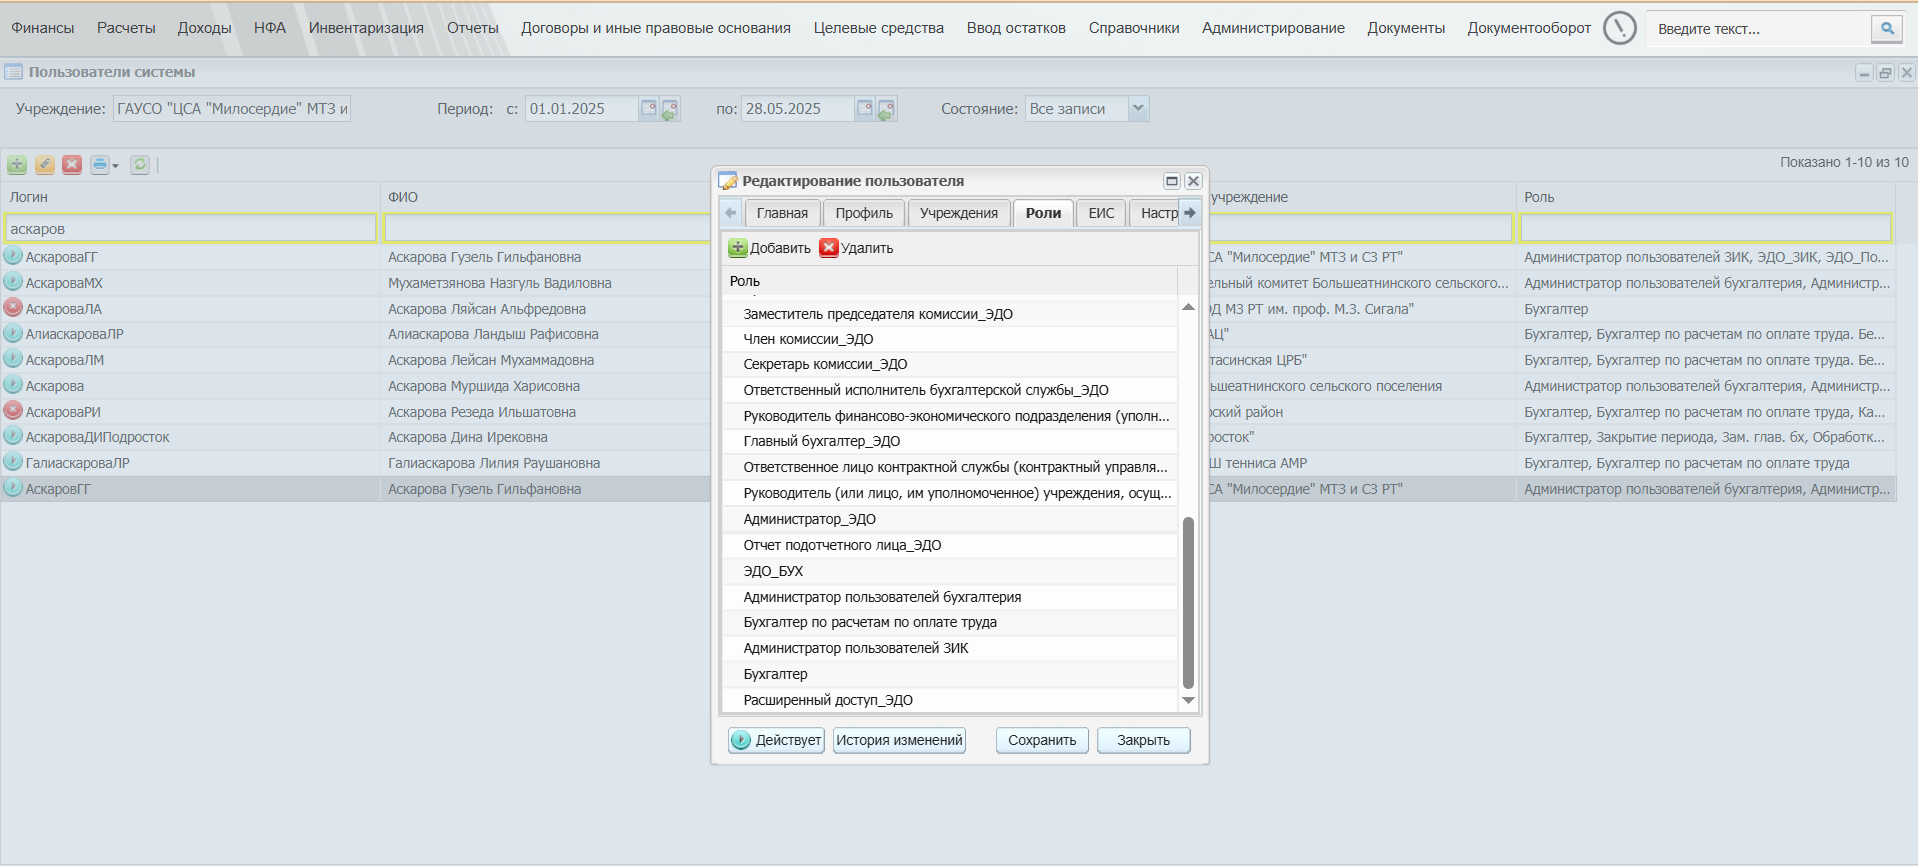Viewport: 1918px width, 866px height.
Task: Maximize the Редактирование пользователя dialog
Action: pyautogui.click(x=1172, y=181)
